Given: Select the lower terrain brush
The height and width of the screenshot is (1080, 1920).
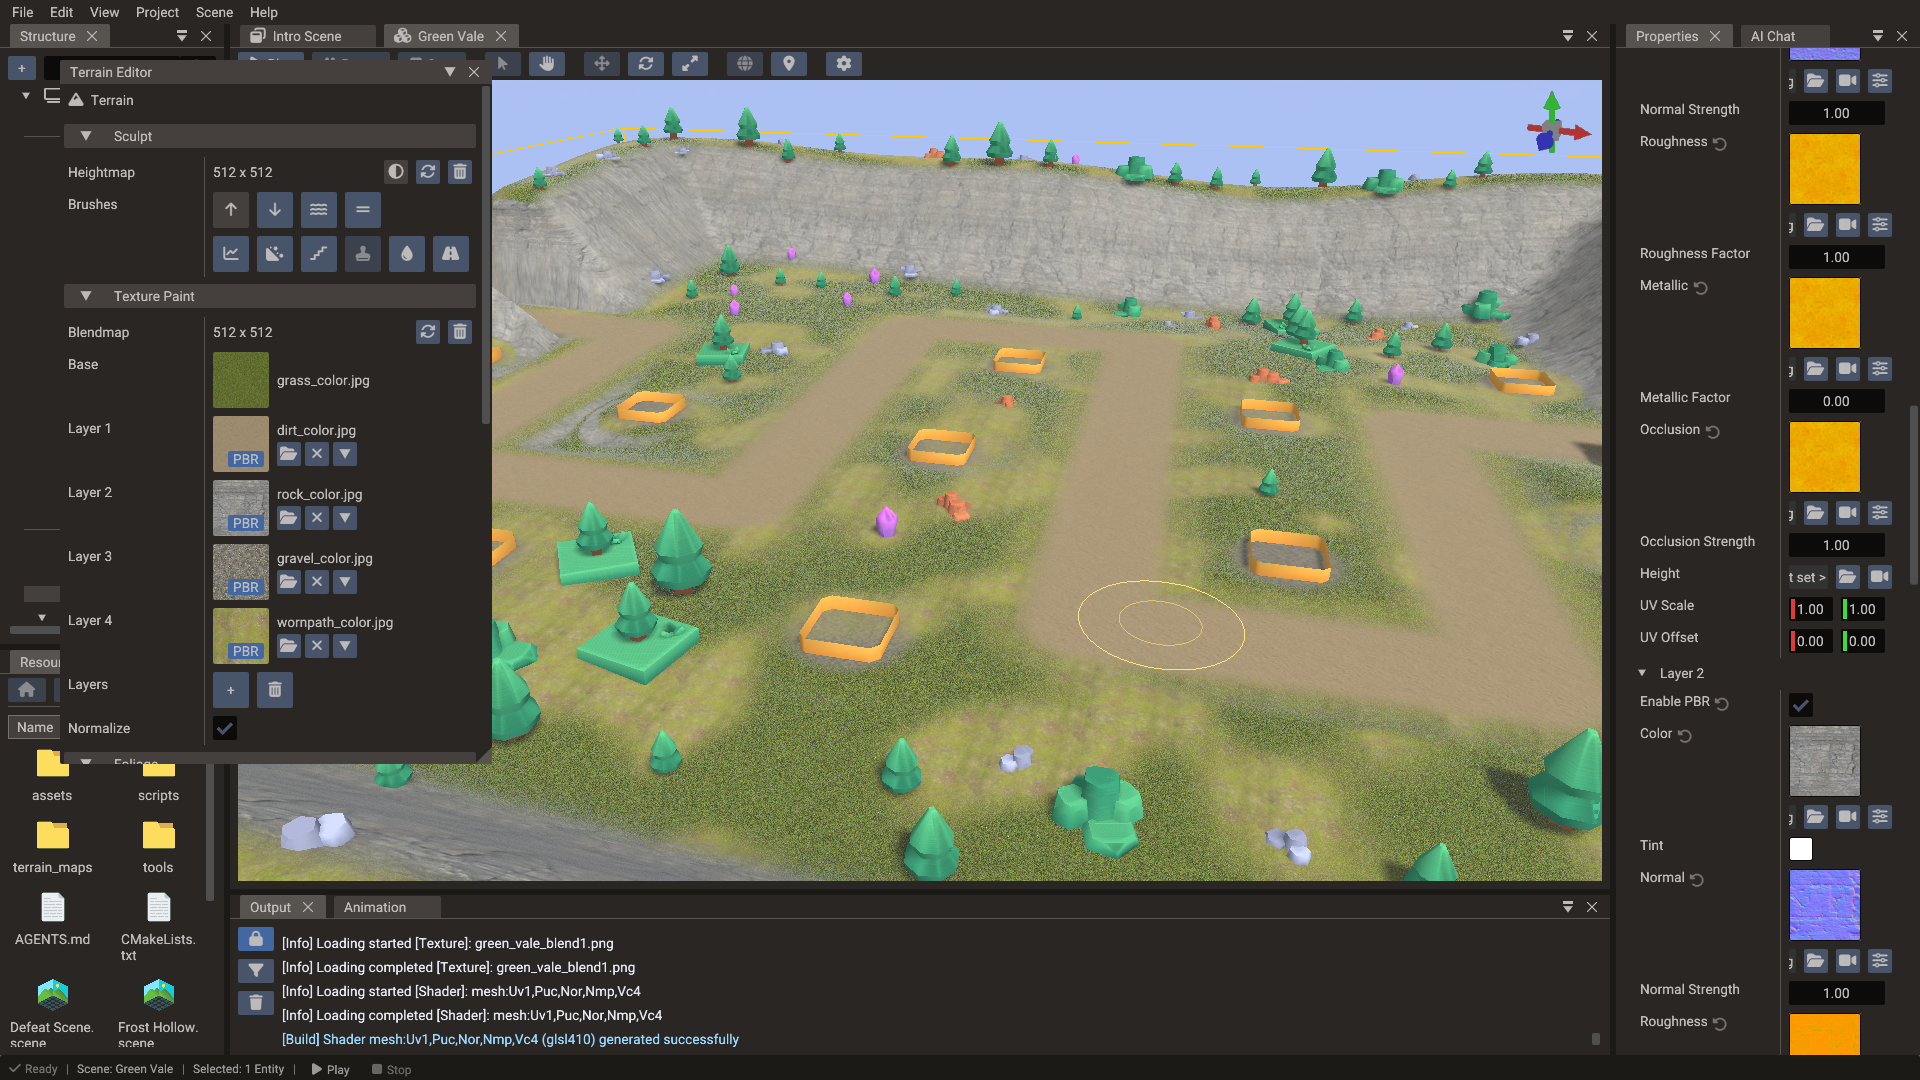Looking at the screenshot, I should [x=275, y=210].
